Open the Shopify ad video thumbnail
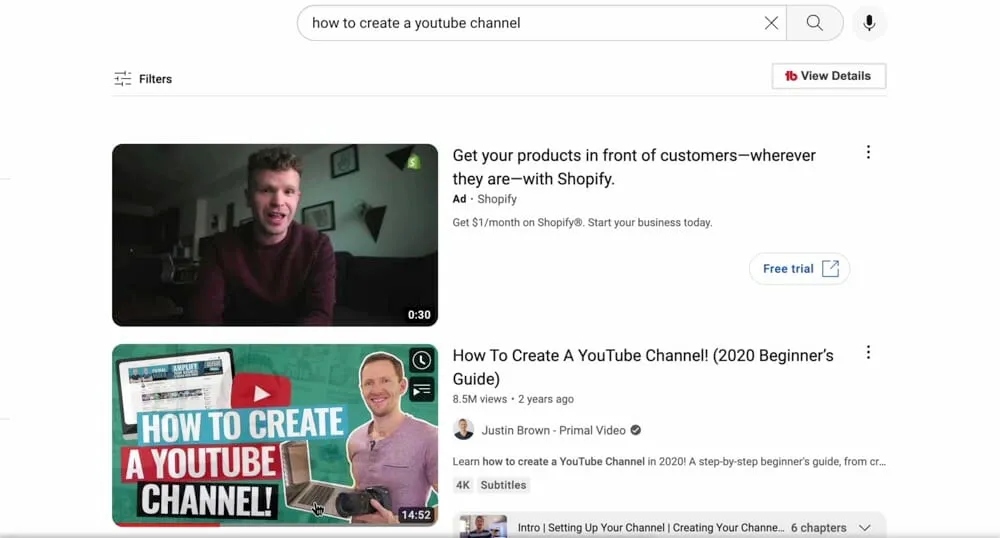The image size is (1000, 538). (x=275, y=235)
